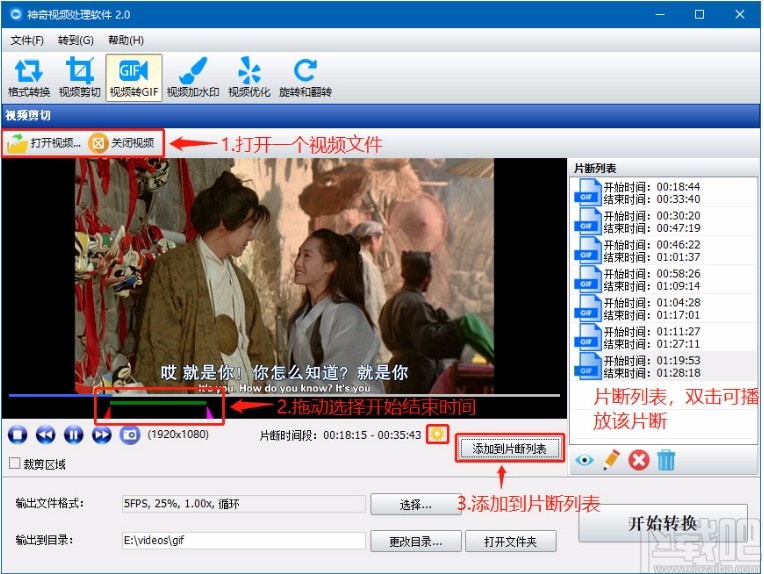
Task: Click the GIF file icon of segment 01:11:27
Action: pyautogui.click(x=588, y=337)
